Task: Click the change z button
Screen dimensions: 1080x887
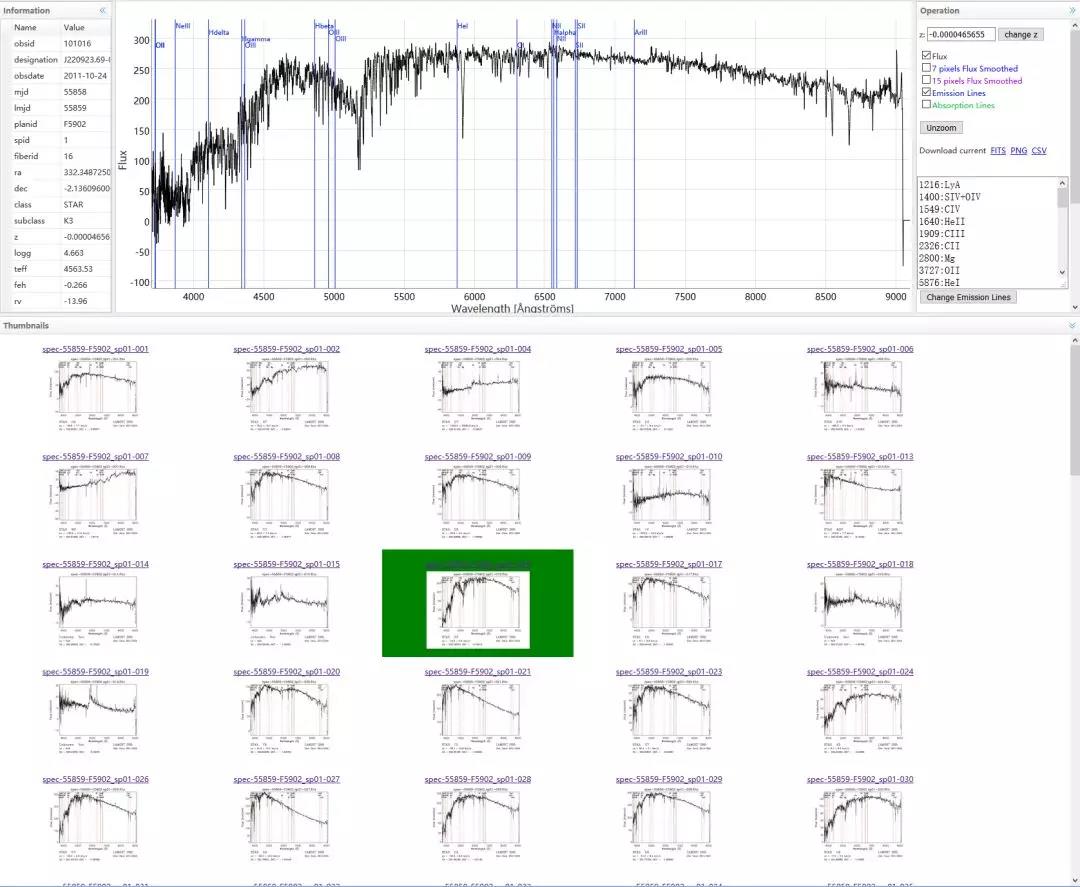Action: pyautogui.click(x=1020, y=34)
